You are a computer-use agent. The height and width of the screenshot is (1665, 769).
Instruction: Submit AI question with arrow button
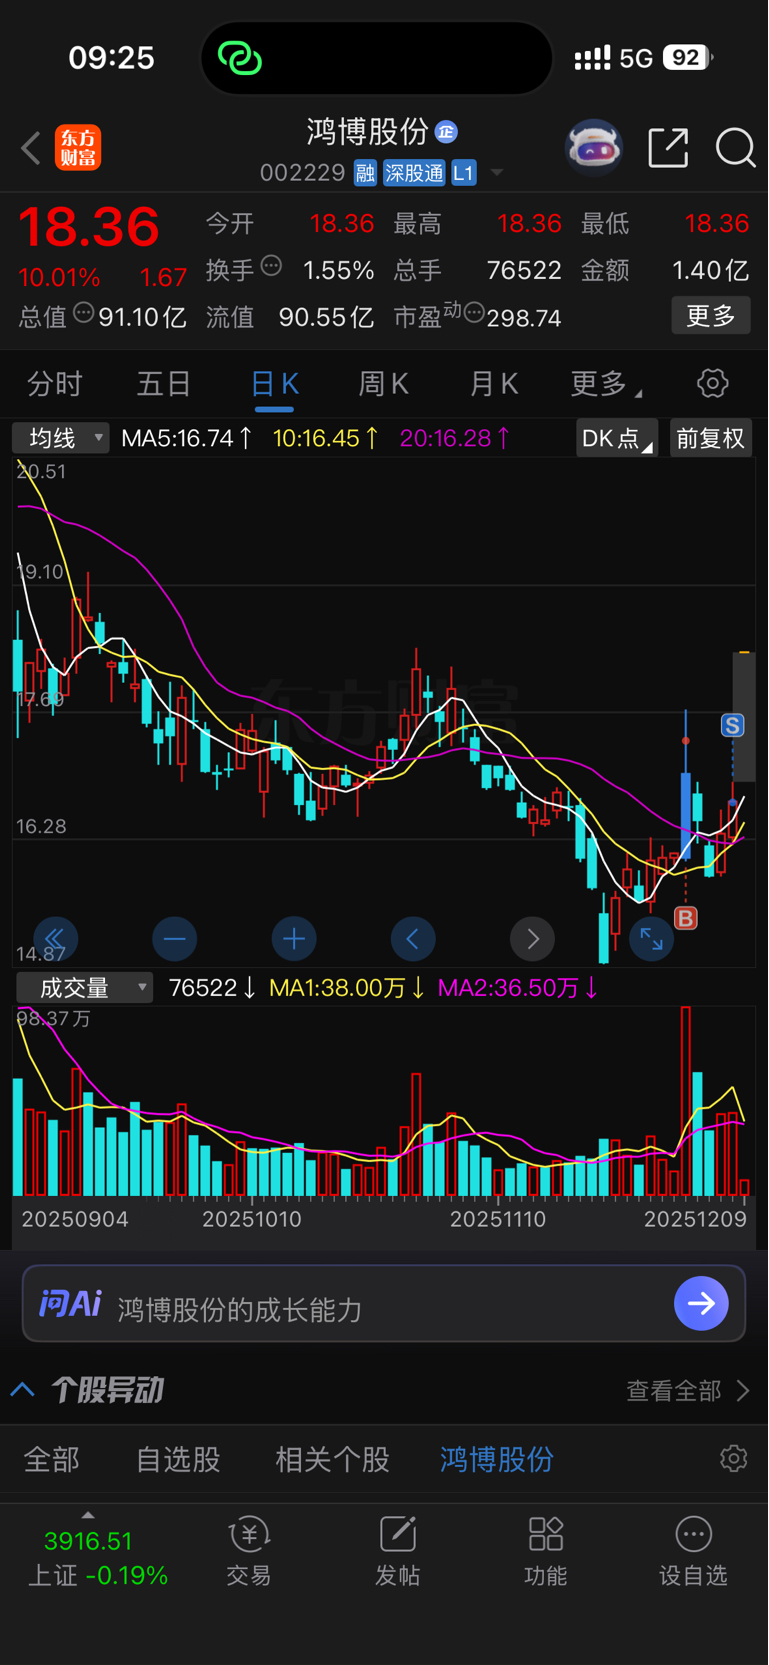tap(701, 1304)
